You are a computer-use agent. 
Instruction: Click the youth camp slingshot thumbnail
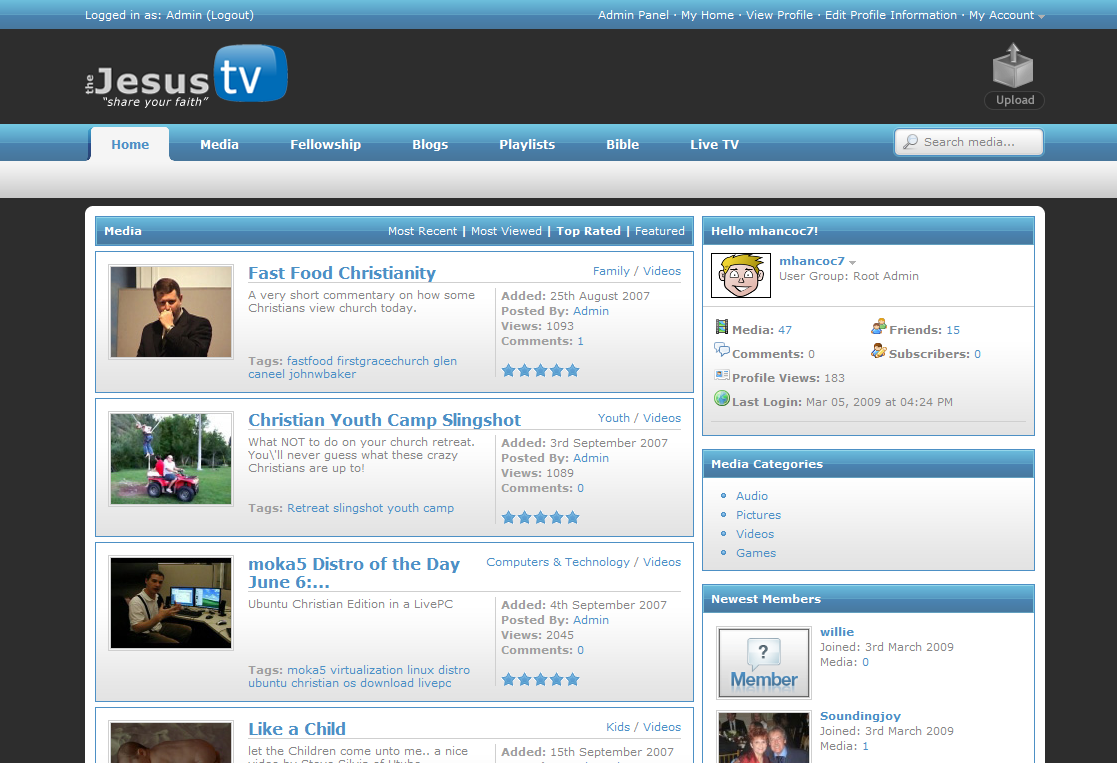point(171,459)
